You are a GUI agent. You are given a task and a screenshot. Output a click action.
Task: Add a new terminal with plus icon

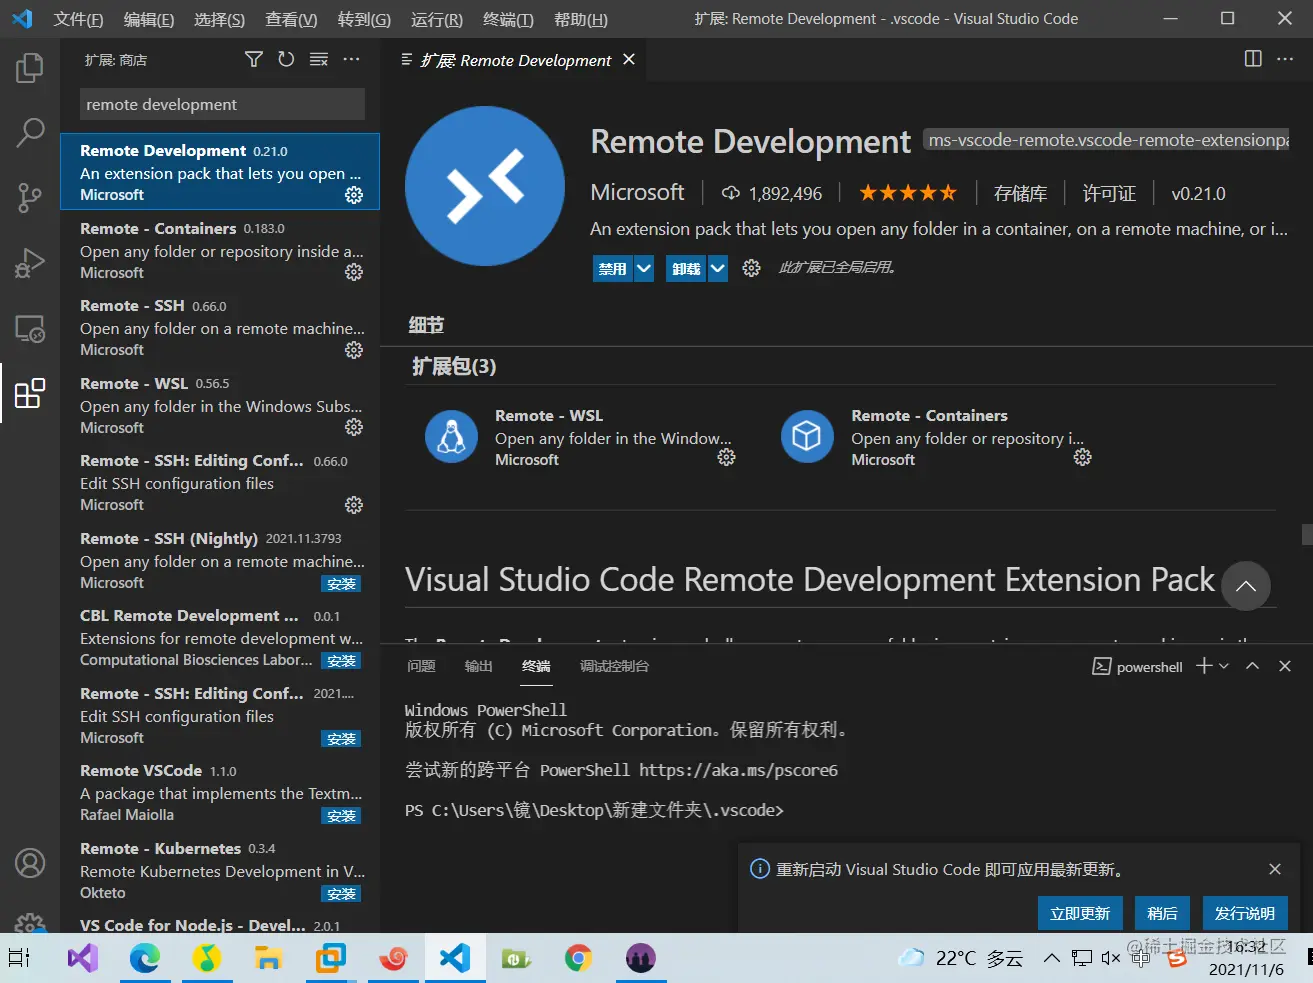click(1204, 666)
